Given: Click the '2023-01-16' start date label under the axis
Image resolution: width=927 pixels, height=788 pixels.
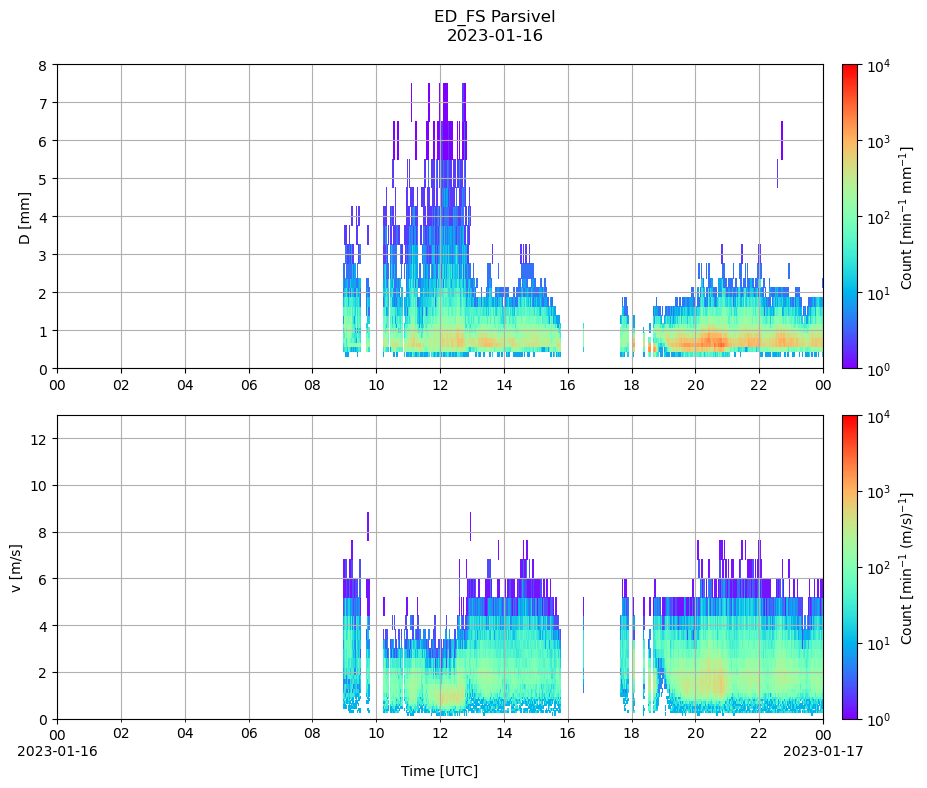Looking at the screenshot, I should 57,751.
